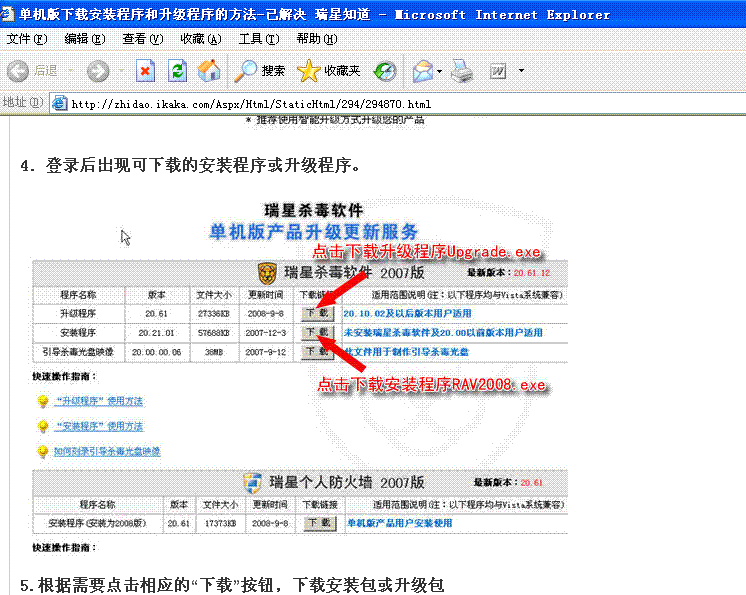Open the 如何刻录引导杀毒光盘映像 link
746x595 pixels.
(107, 451)
